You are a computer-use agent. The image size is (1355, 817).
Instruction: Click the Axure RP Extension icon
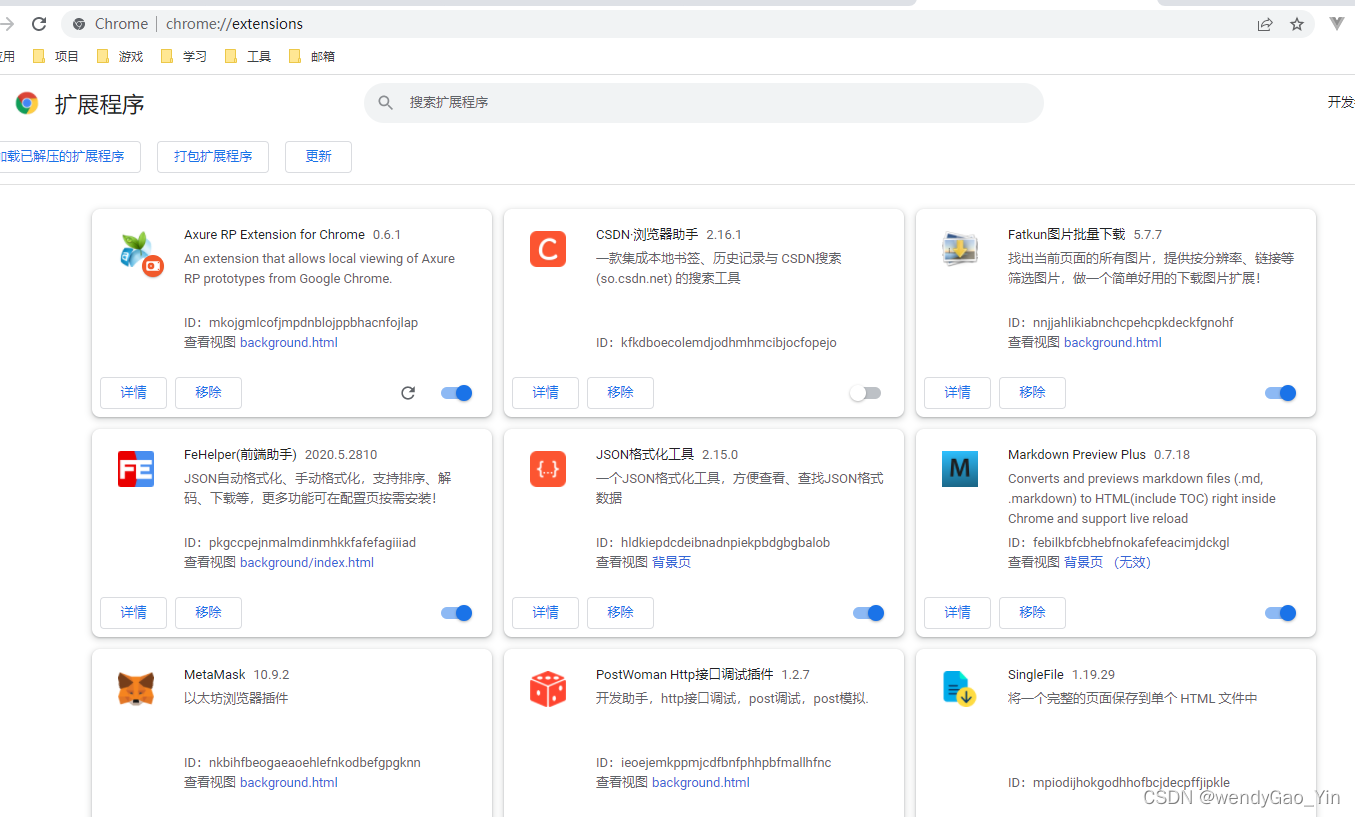[x=141, y=254]
